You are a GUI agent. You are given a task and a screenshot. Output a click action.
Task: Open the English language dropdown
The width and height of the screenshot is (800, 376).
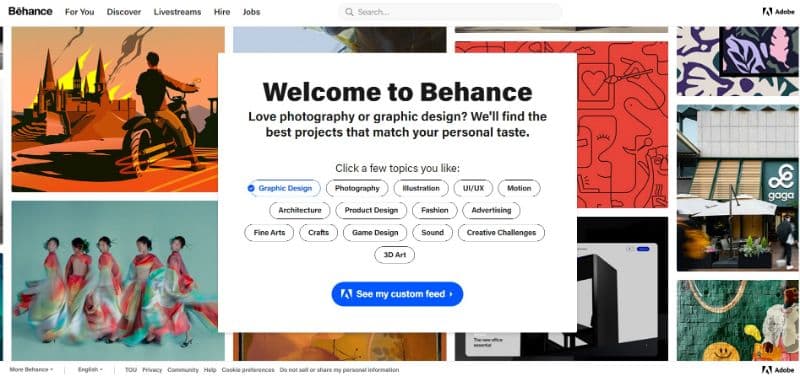pyautogui.click(x=90, y=370)
